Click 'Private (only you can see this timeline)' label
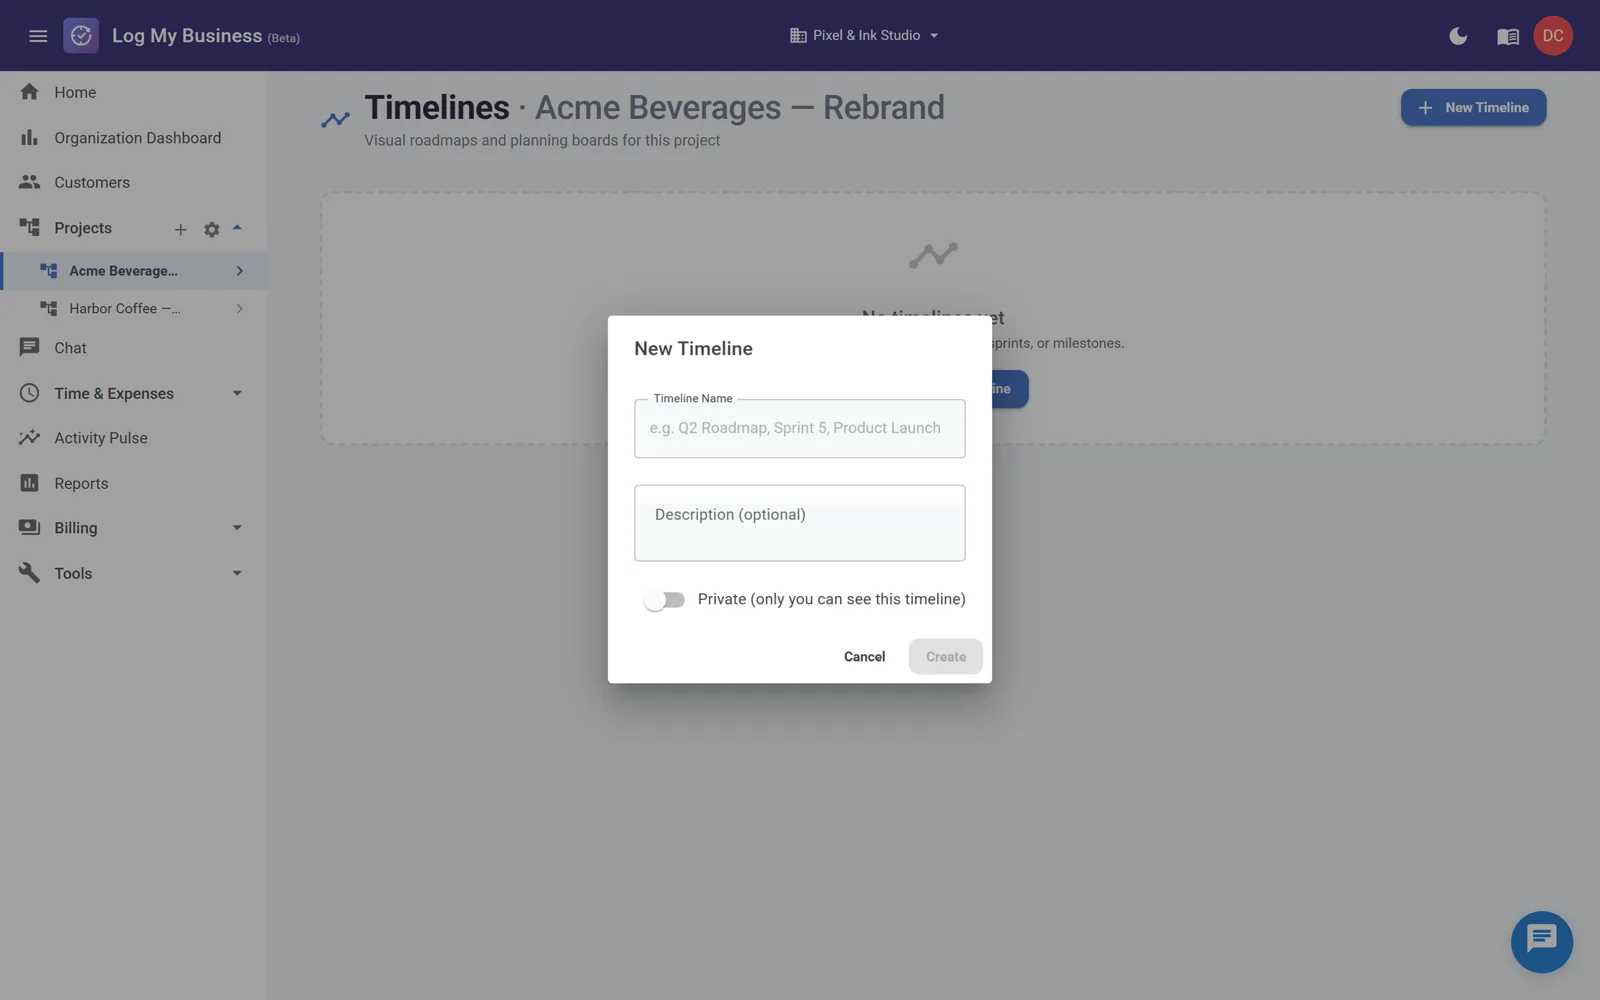 pos(831,599)
